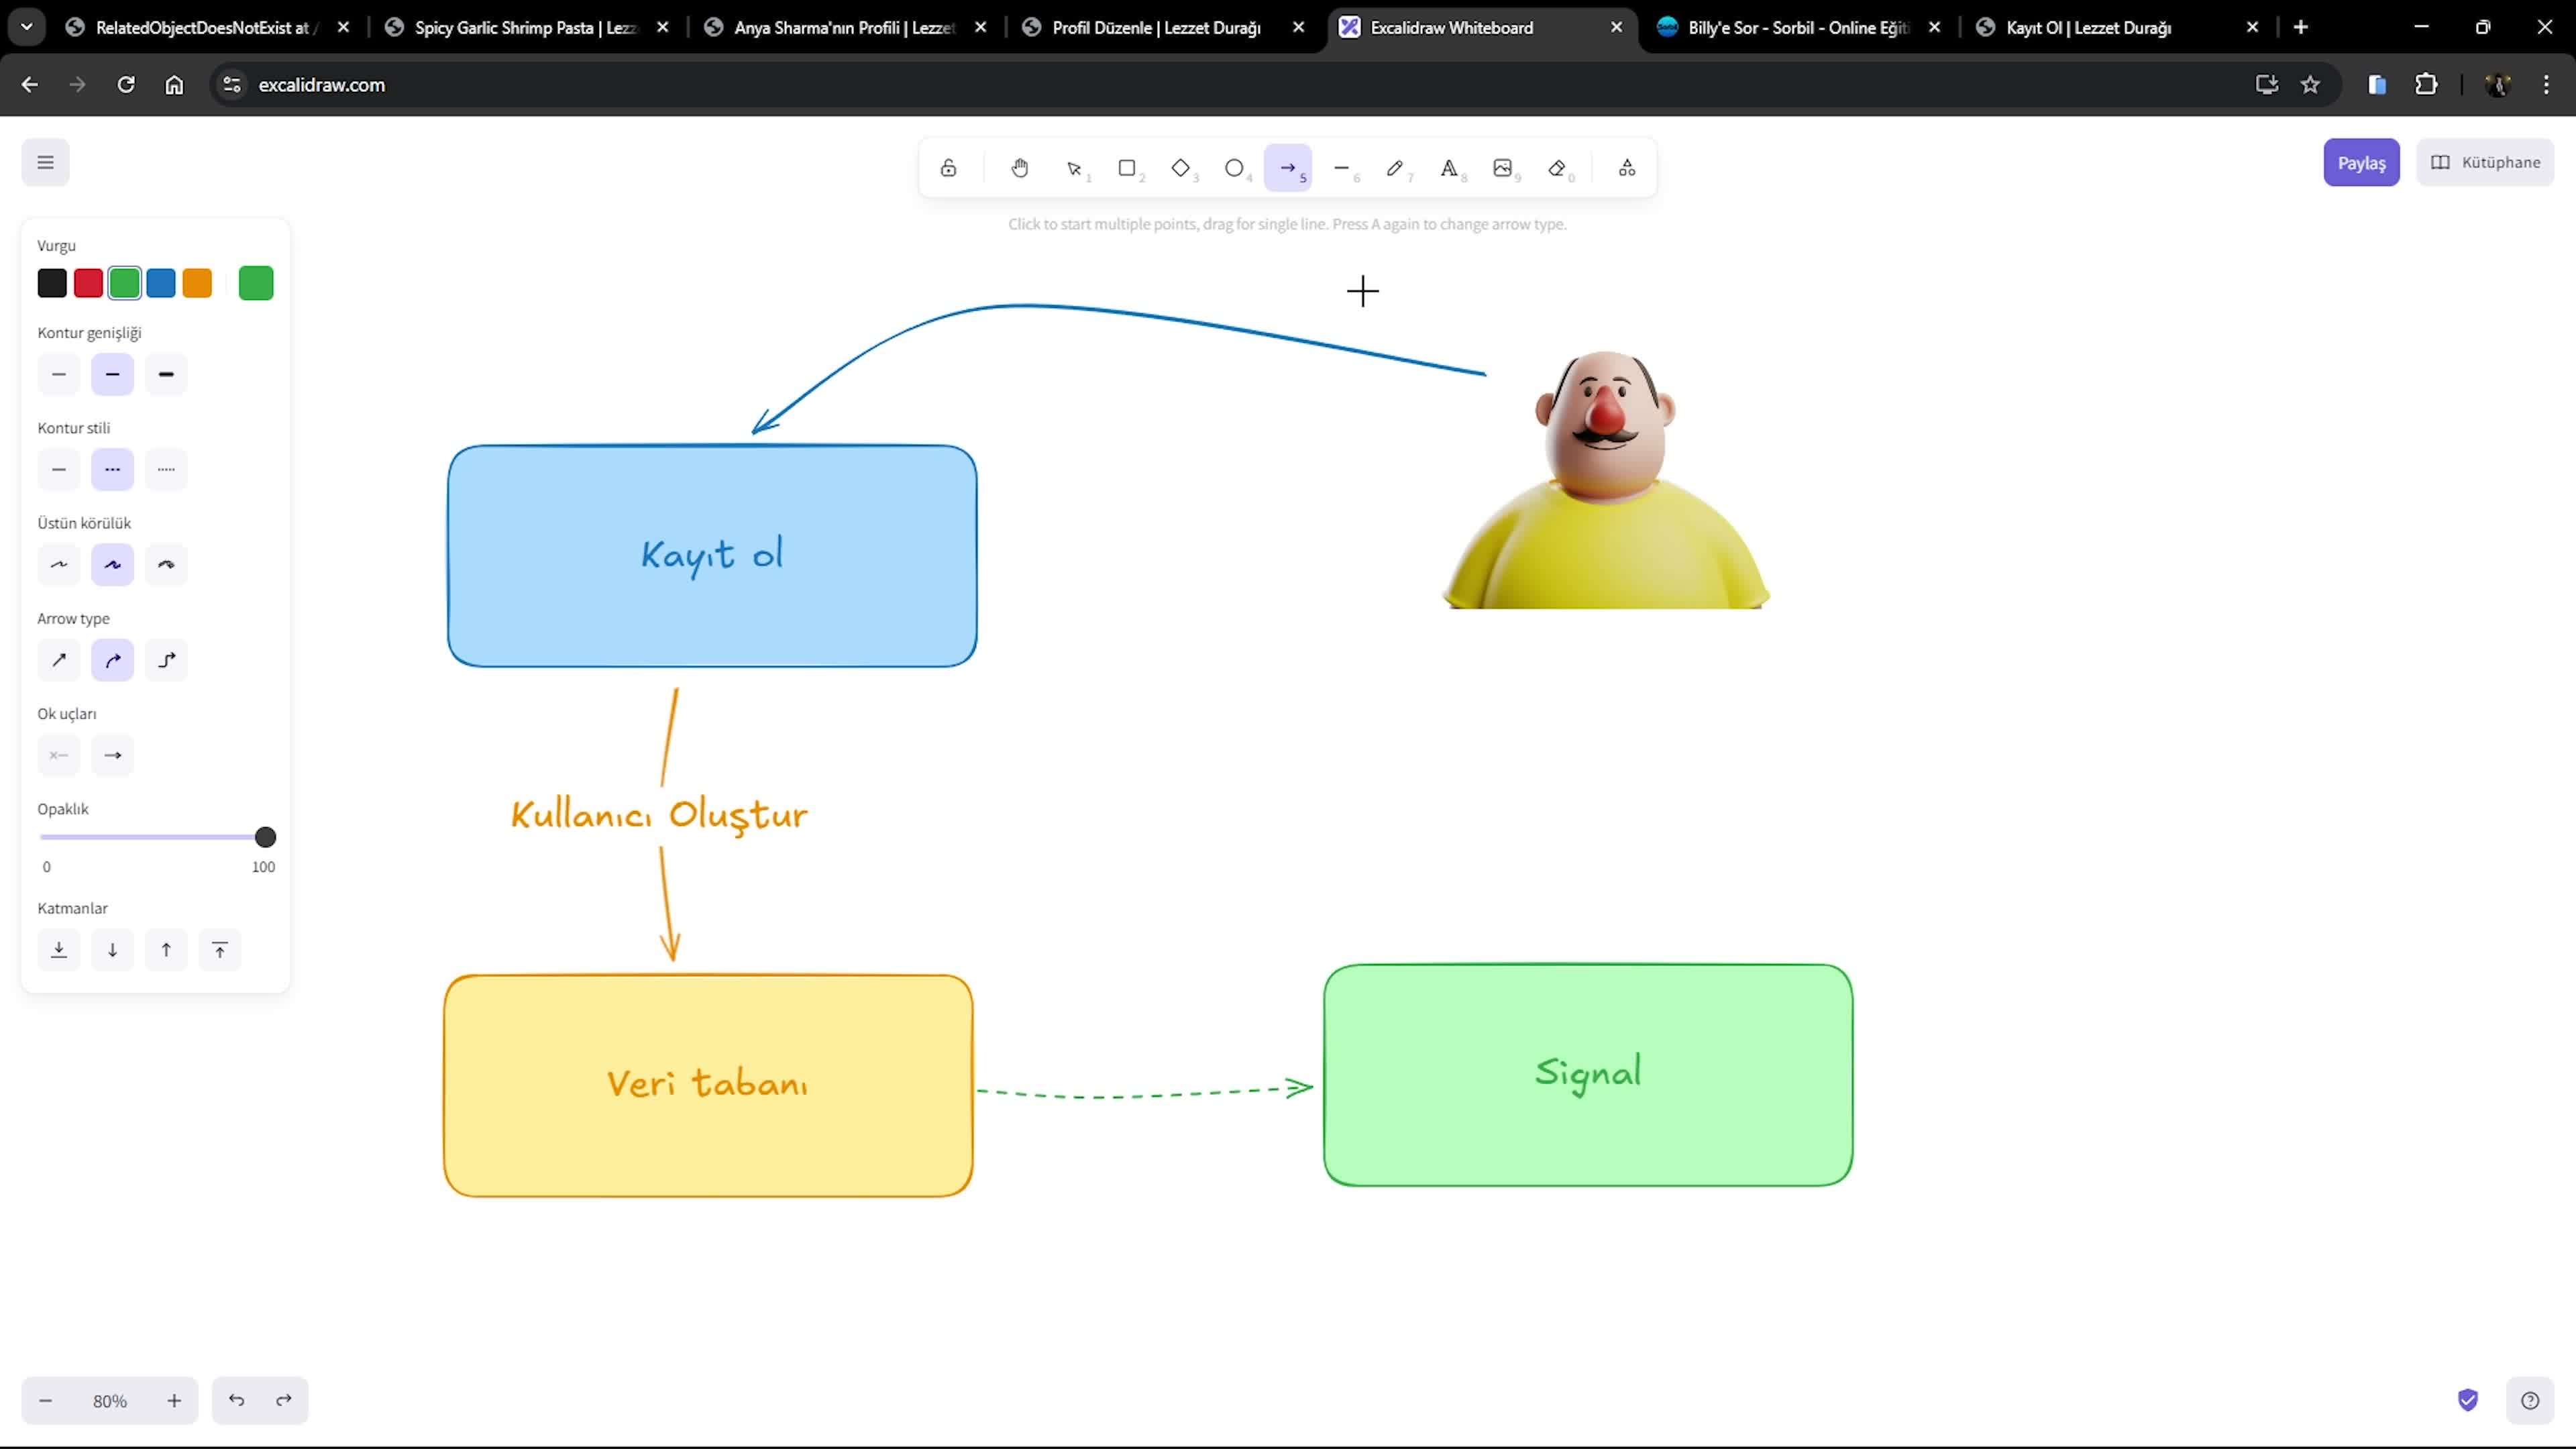Open the Kütüphane library panel
This screenshot has width=2576, height=1449.
click(x=2485, y=162)
